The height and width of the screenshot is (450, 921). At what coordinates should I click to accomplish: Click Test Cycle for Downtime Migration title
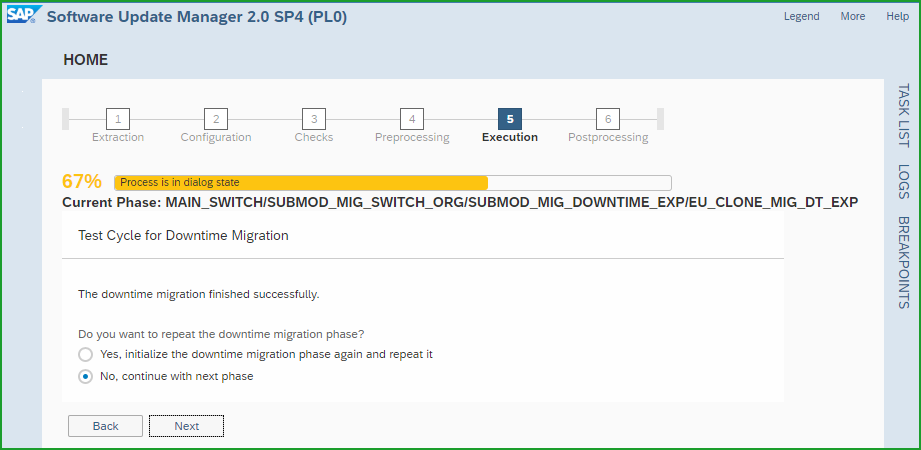(x=183, y=236)
